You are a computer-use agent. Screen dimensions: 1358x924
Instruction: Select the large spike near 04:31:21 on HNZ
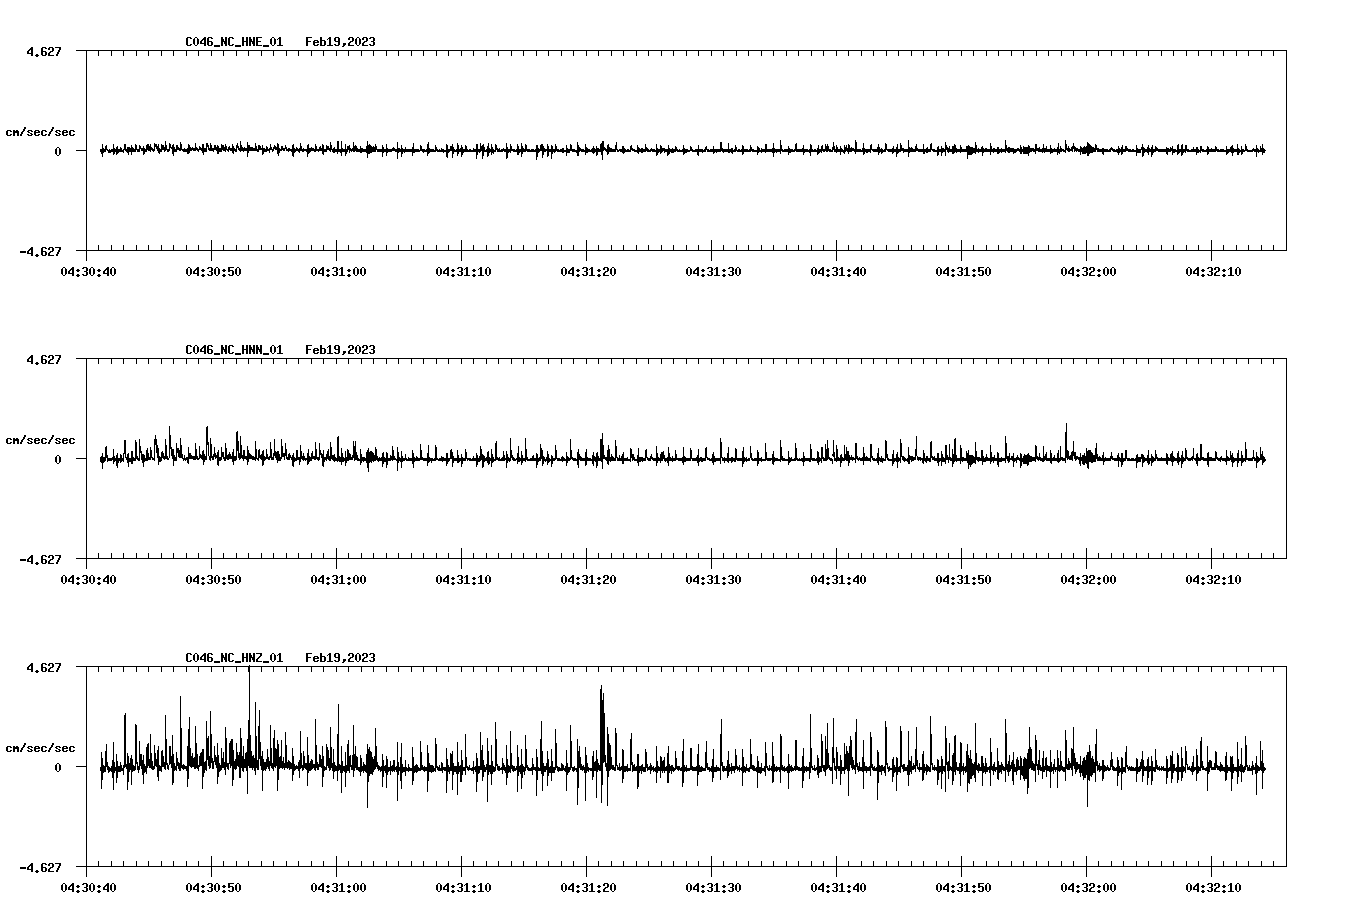(x=602, y=720)
